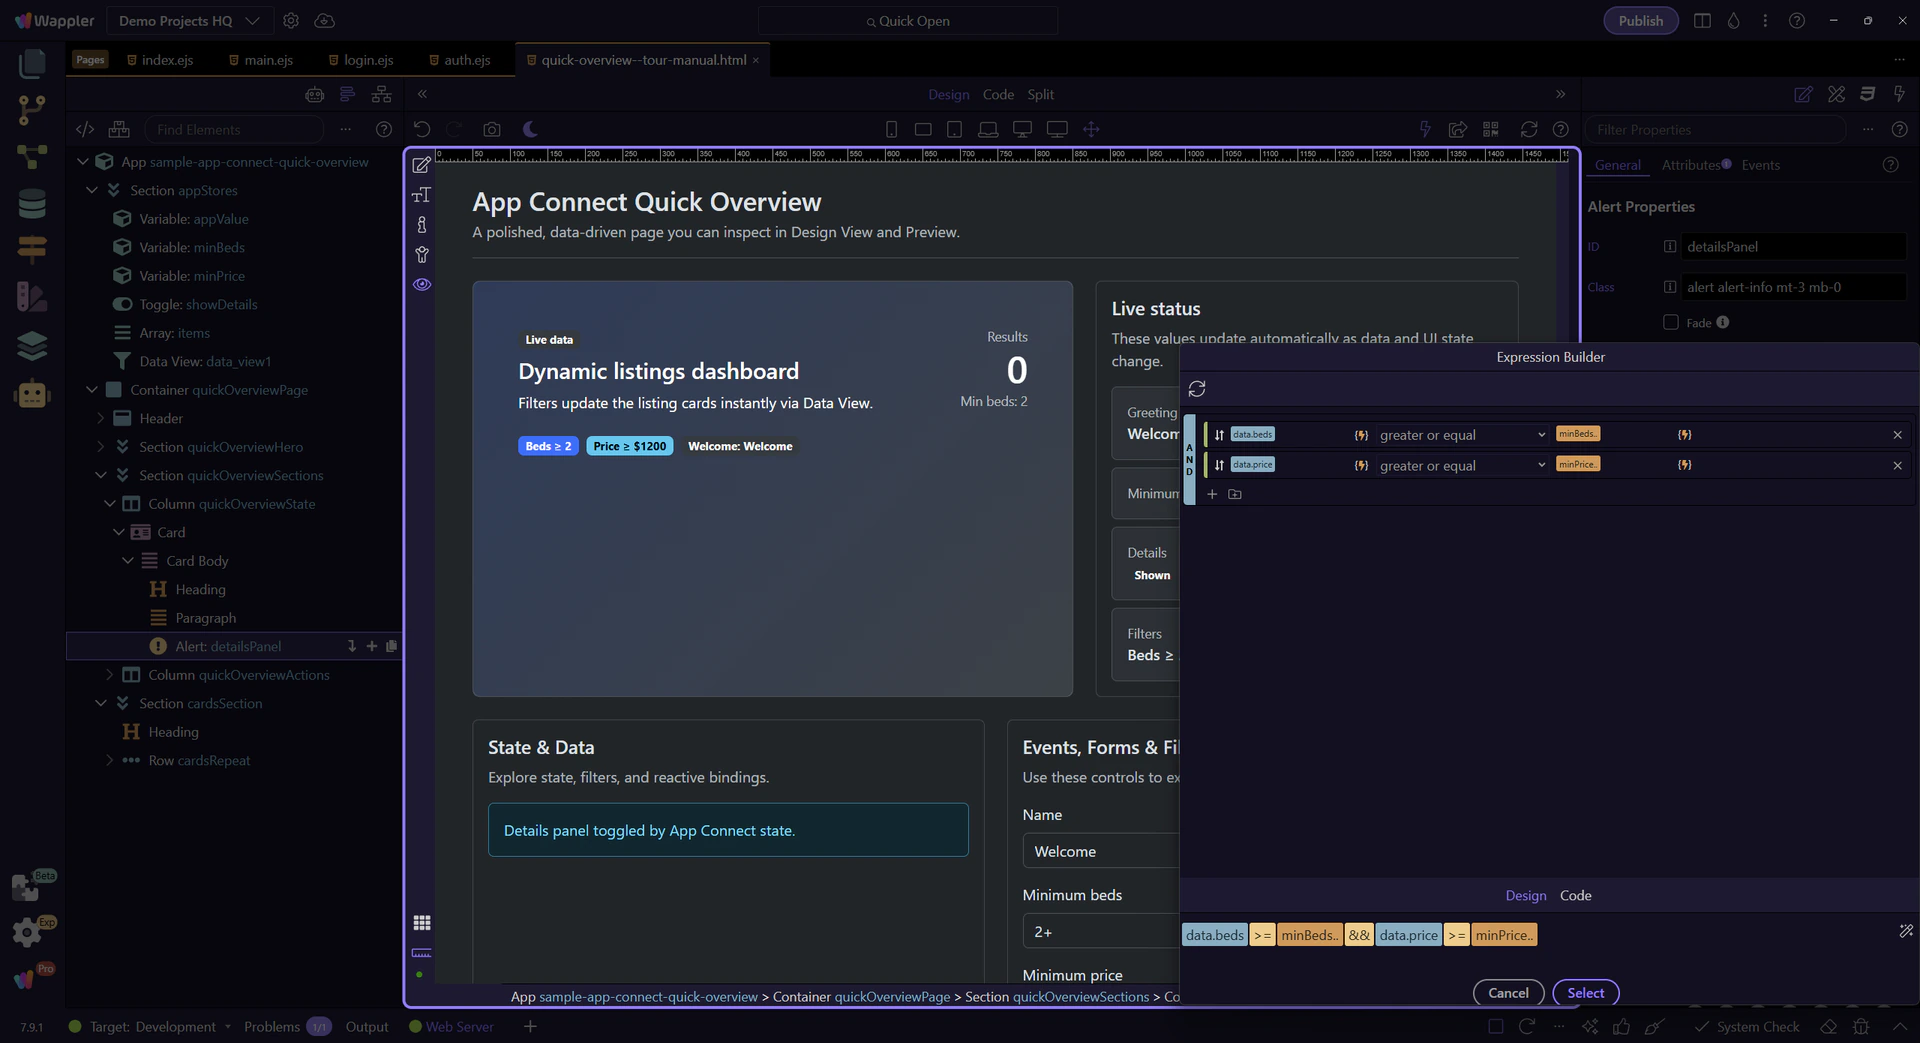Click the undo arrow in design toolbar
The height and width of the screenshot is (1043, 1920).
pos(422,129)
